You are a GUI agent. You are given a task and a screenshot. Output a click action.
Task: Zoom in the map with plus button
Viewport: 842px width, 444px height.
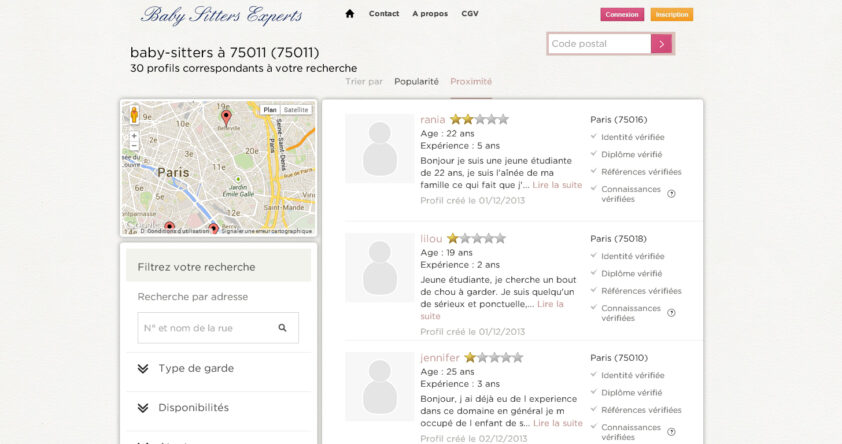134,135
